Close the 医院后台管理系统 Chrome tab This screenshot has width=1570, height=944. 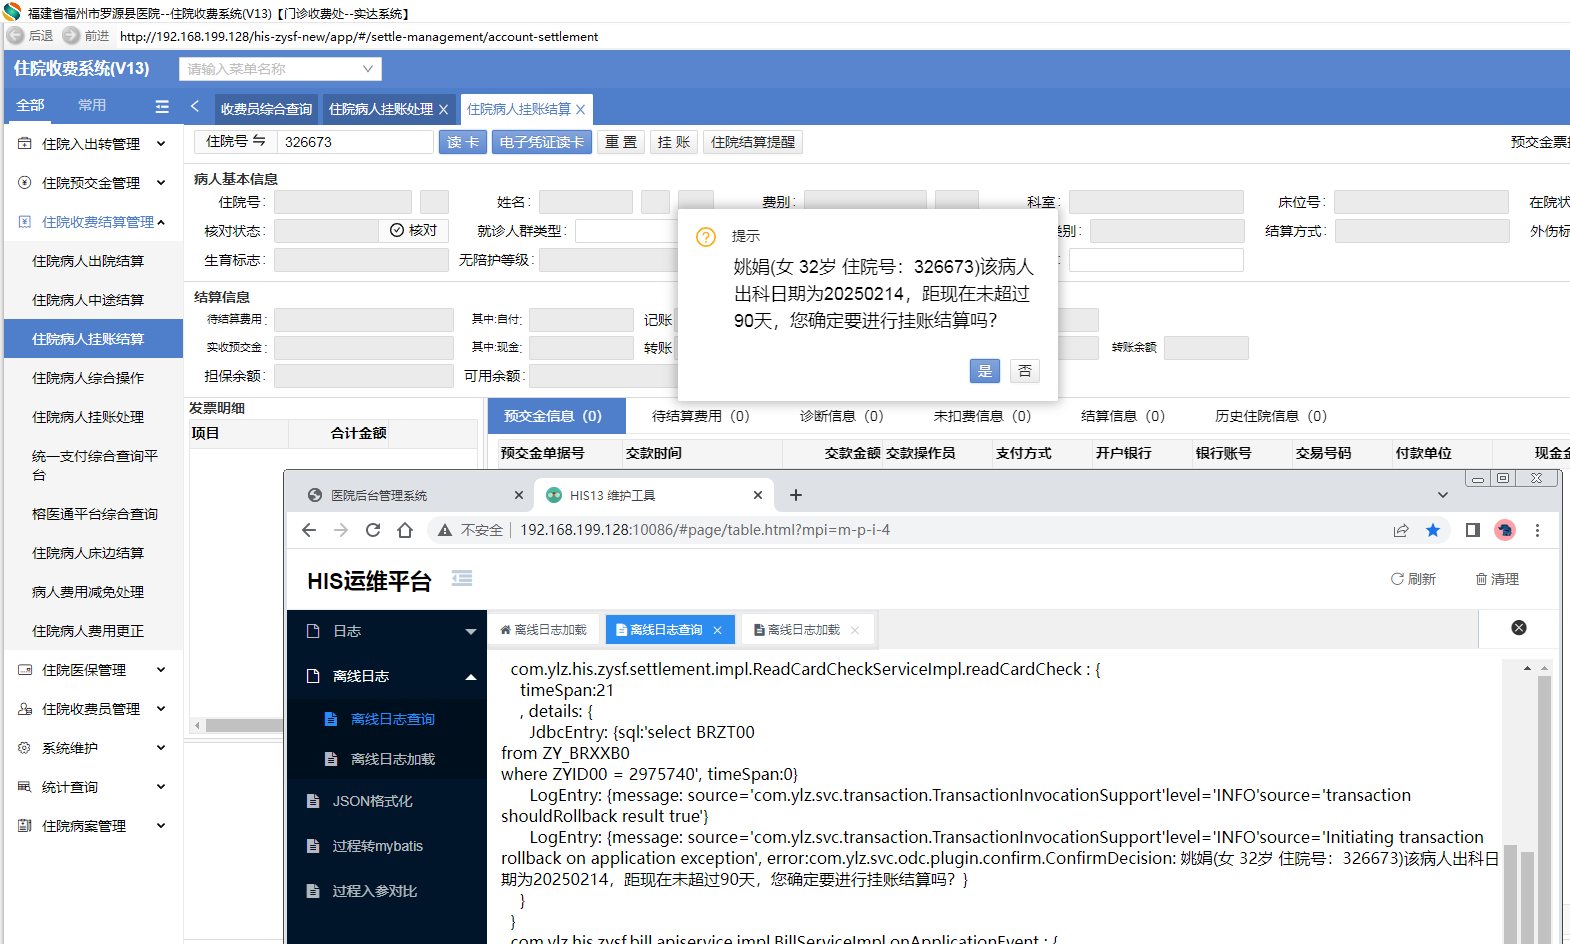tap(519, 495)
